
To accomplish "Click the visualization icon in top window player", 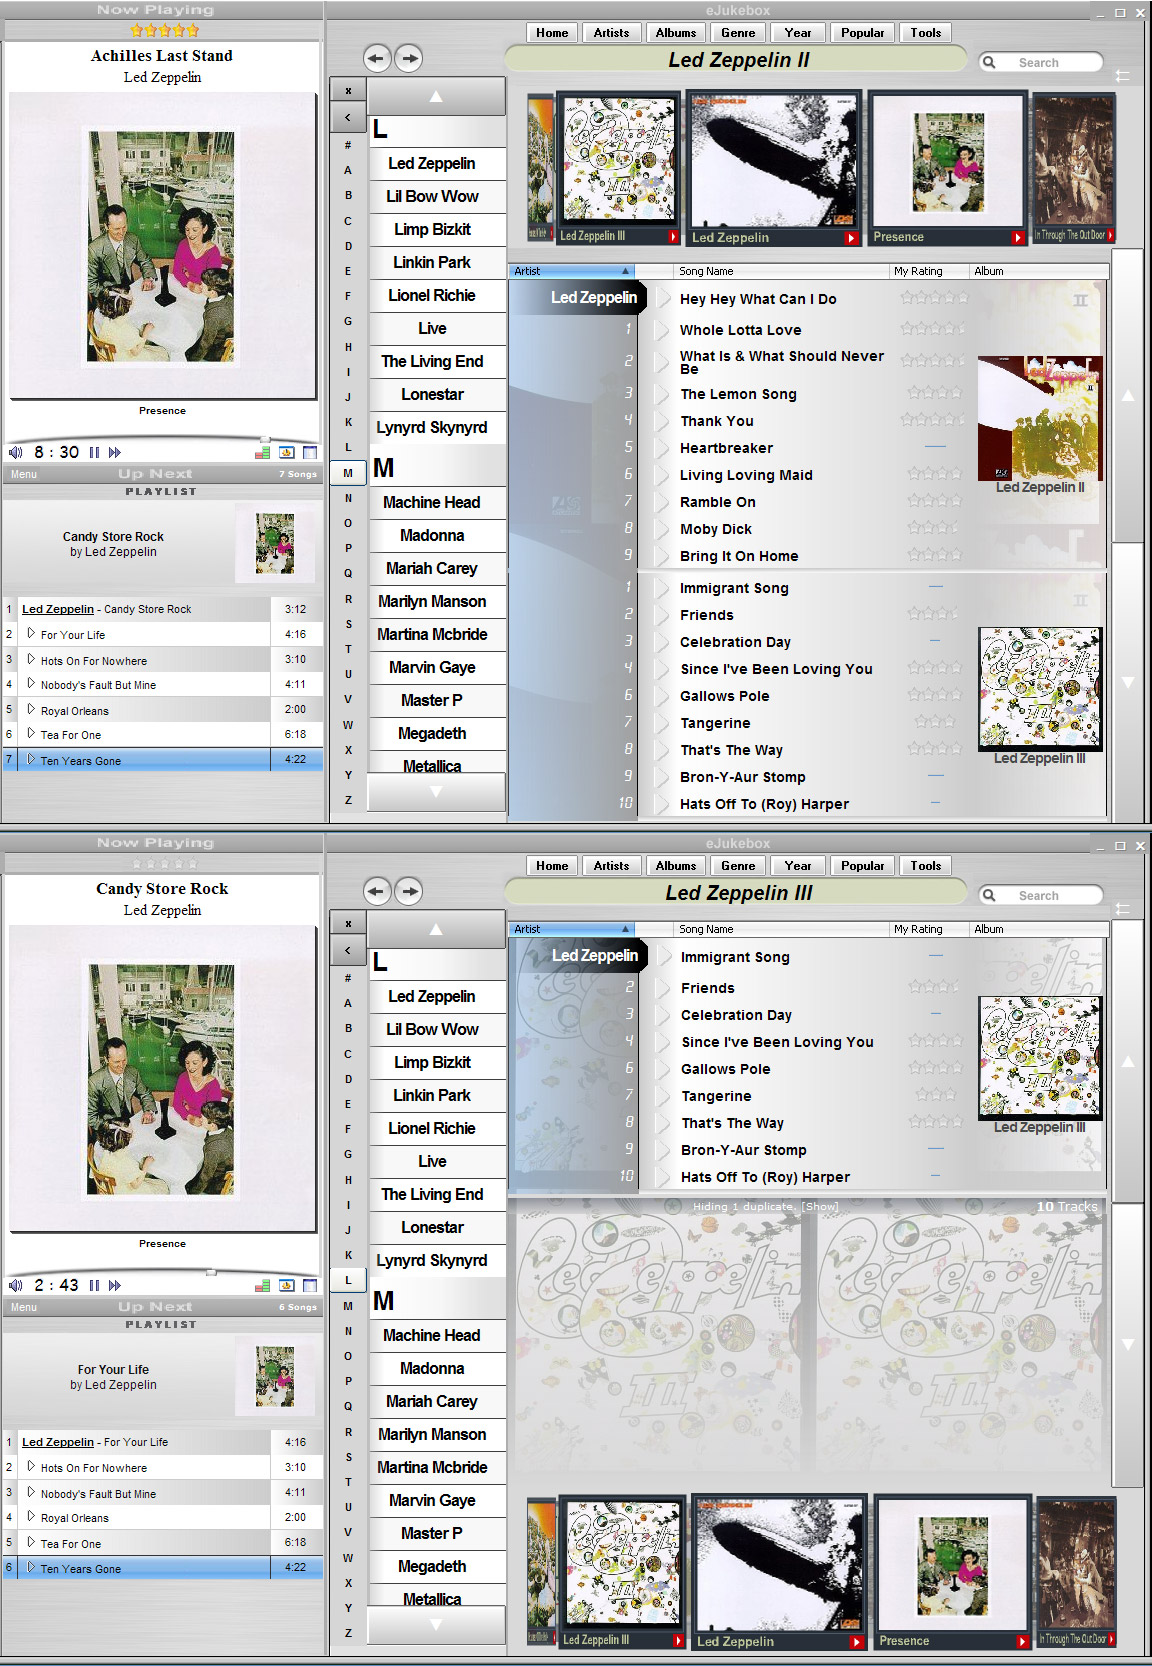I will tap(286, 452).
